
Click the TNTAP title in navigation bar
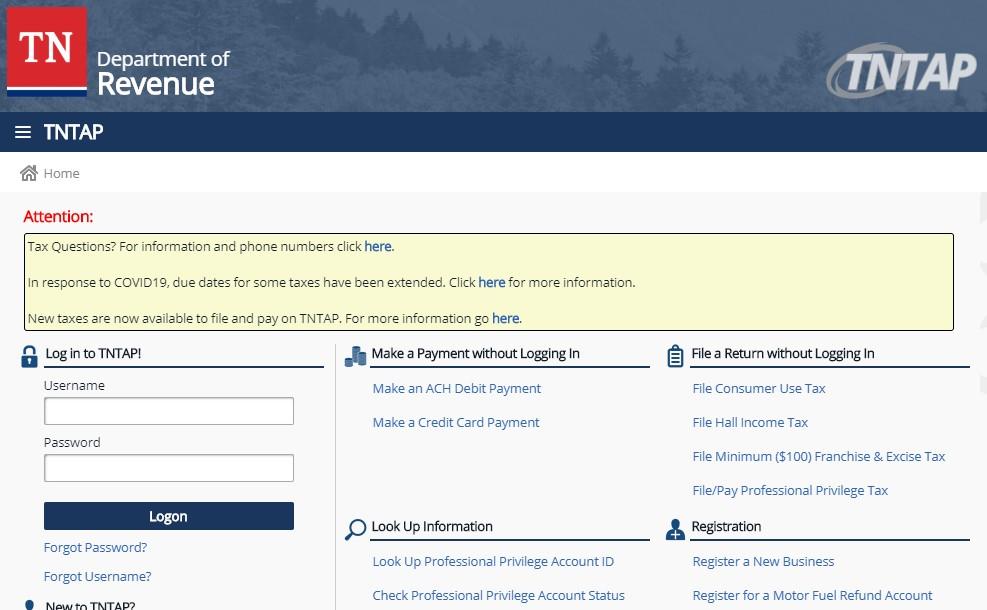pos(73,132)
